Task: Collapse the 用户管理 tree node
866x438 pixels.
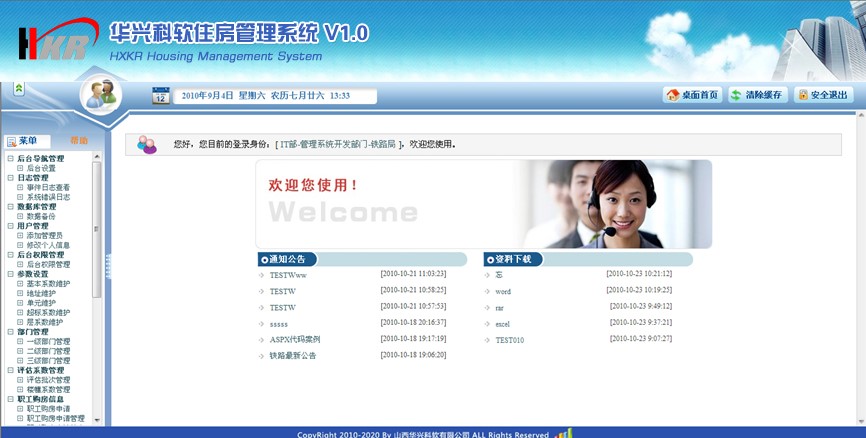Action: tap(10, 226)
